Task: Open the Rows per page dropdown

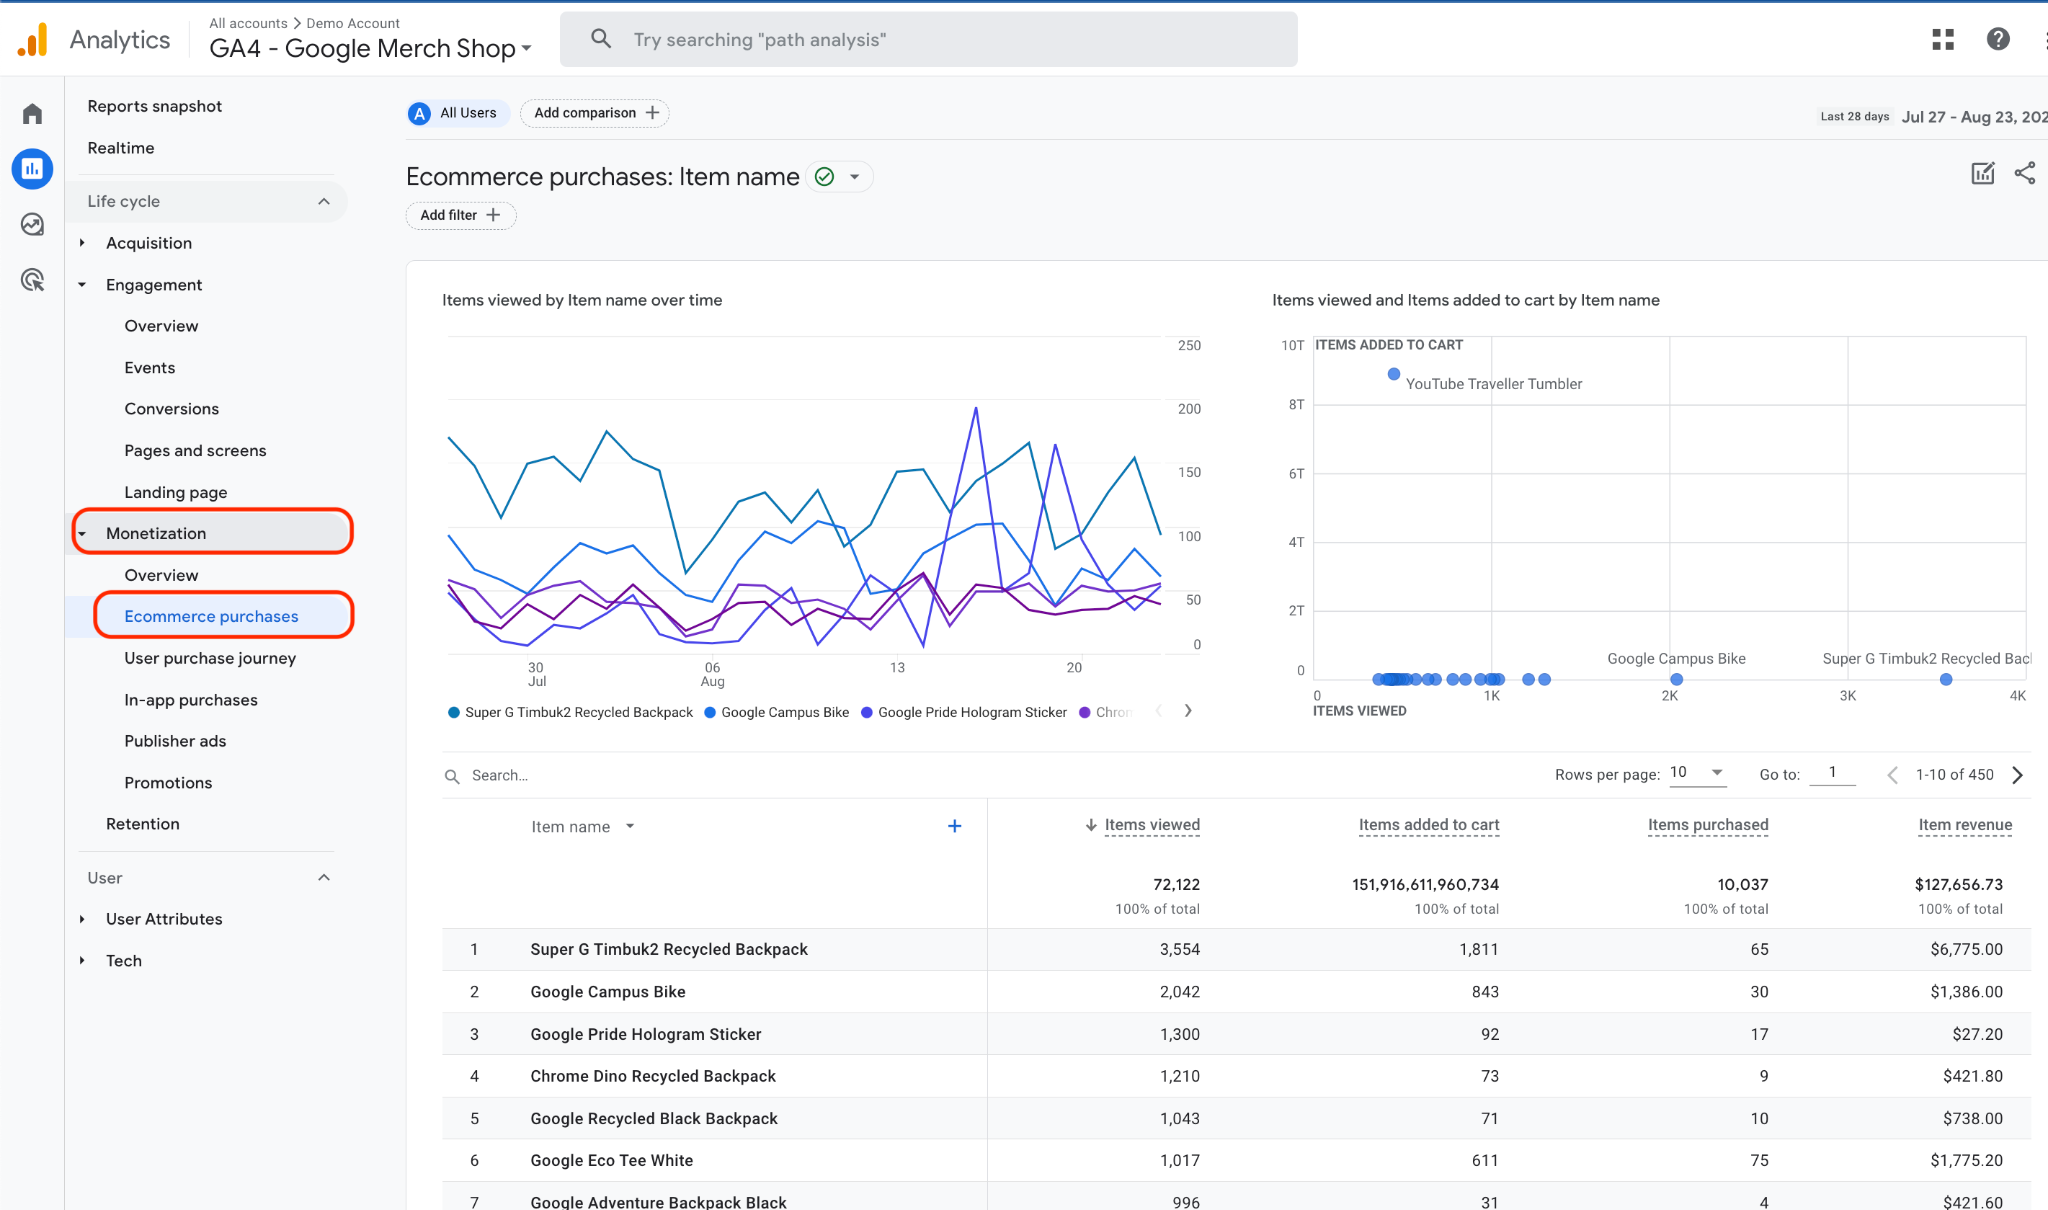Action: [1697, 773]
